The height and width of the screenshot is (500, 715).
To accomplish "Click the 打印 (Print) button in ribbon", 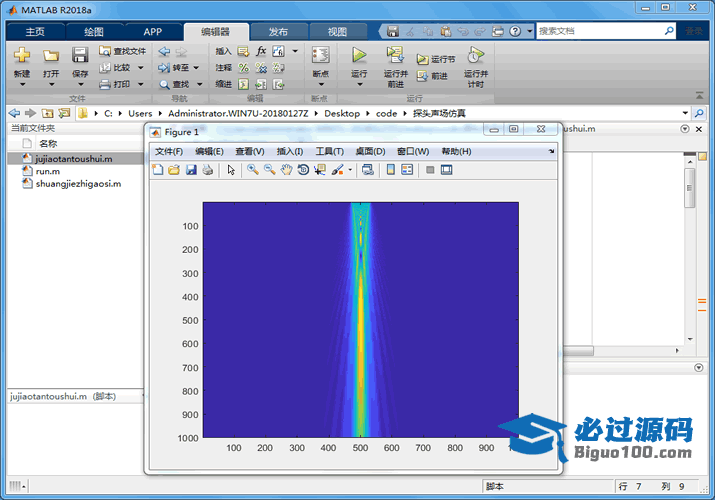I will click(116, 84).
